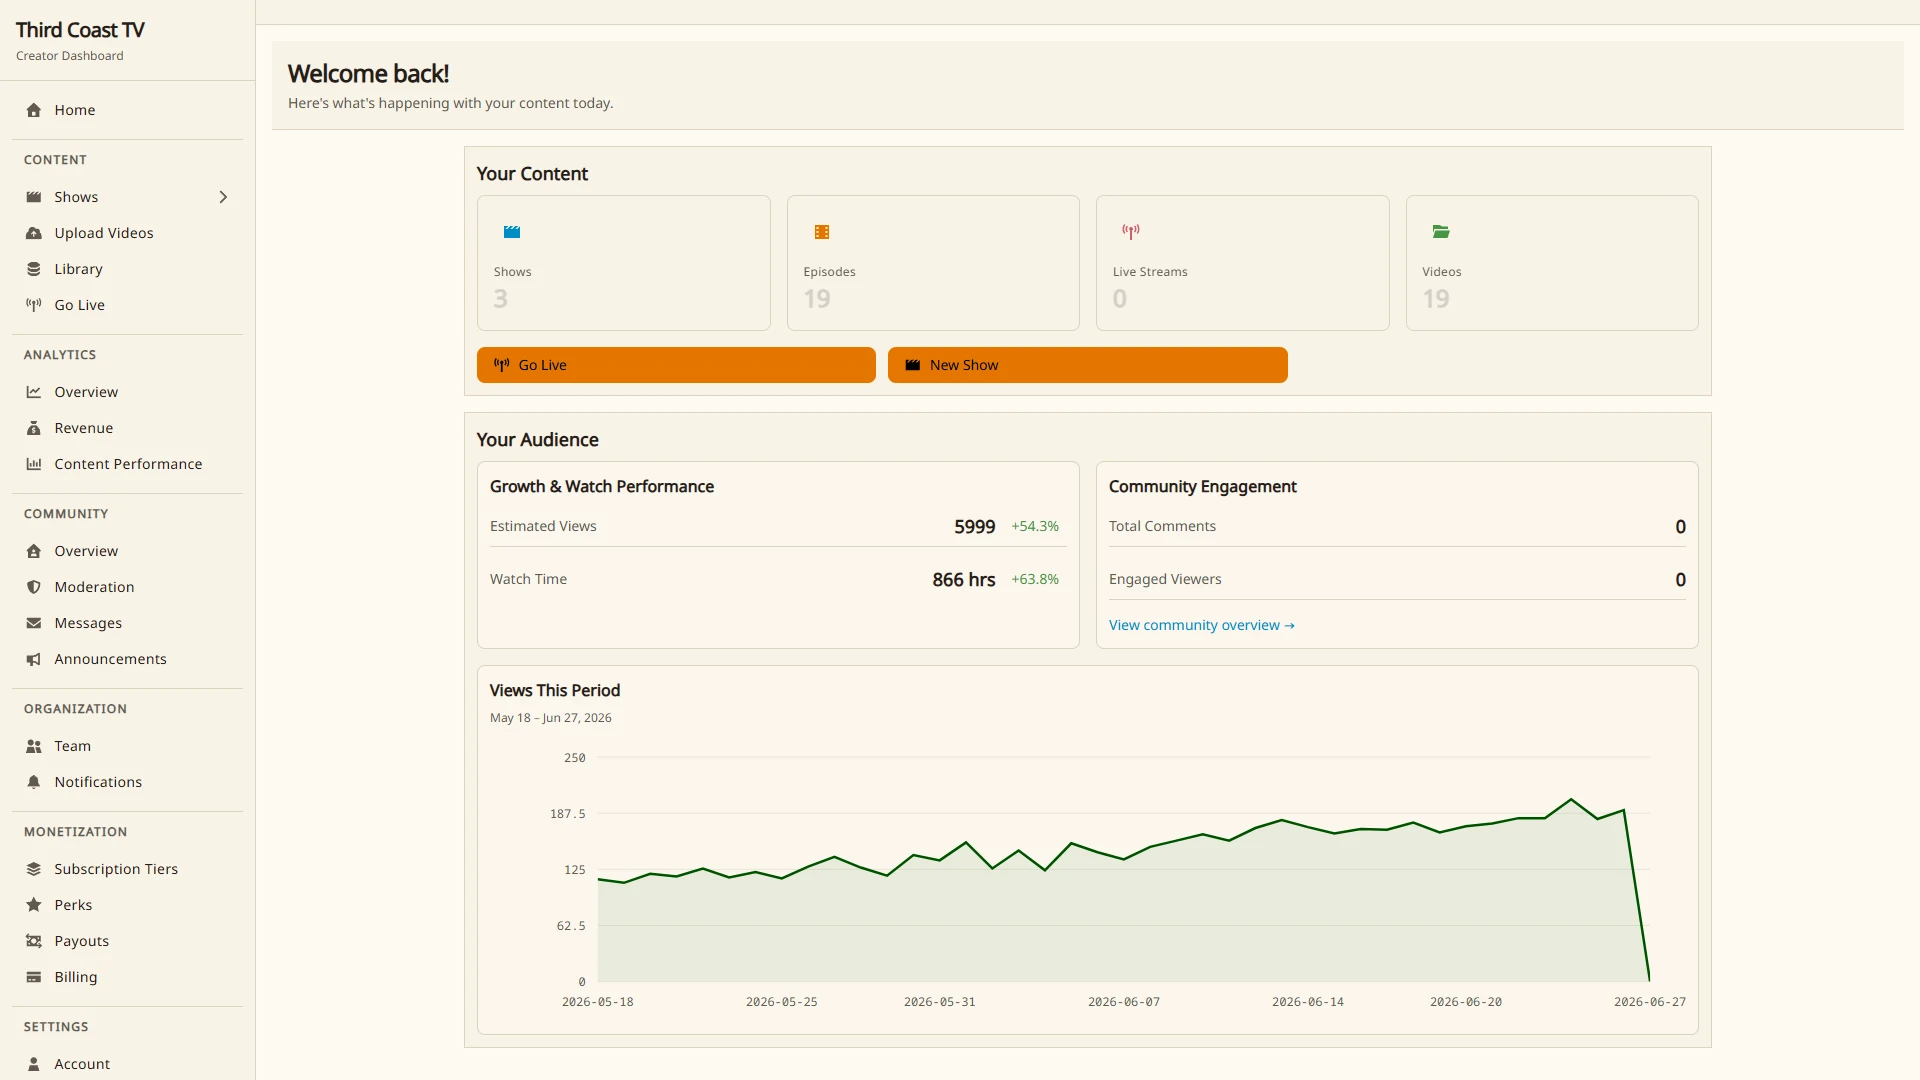This screenshot has width=1920, height=1080.
Task: Click the Team people icon
Action: [34, 746]
